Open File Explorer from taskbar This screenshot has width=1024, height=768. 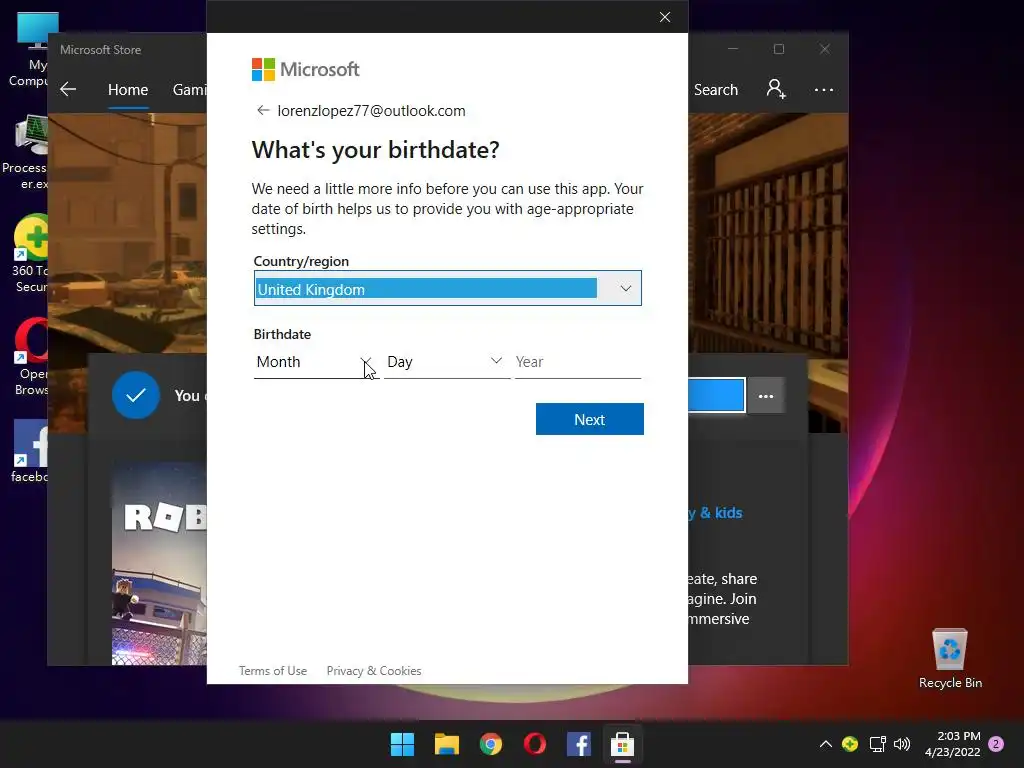[x=447, y=744]
